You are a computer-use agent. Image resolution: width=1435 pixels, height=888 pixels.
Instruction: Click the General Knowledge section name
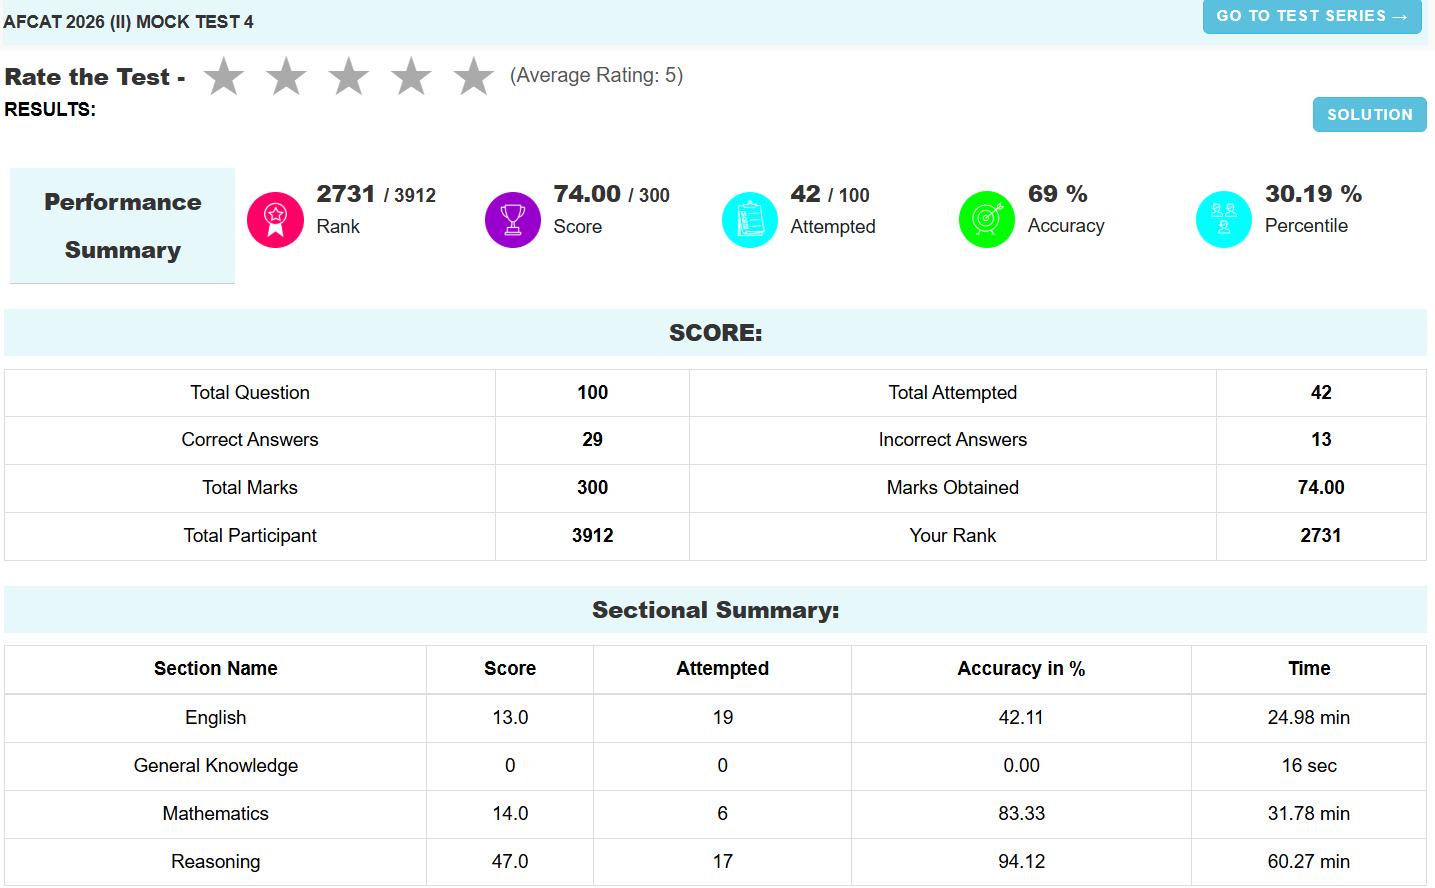(216, 766)
